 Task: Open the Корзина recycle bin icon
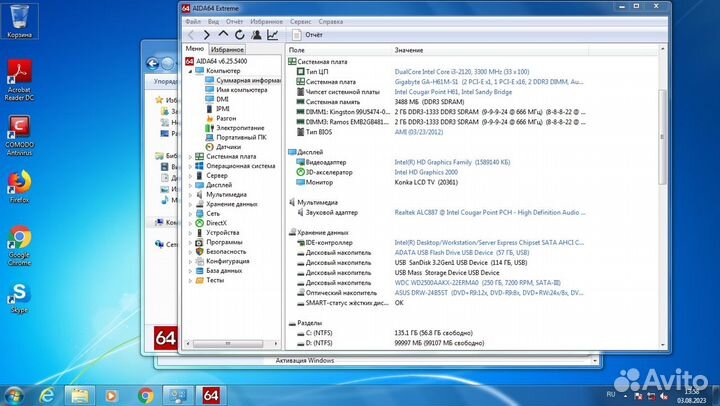tap(19, 21)
